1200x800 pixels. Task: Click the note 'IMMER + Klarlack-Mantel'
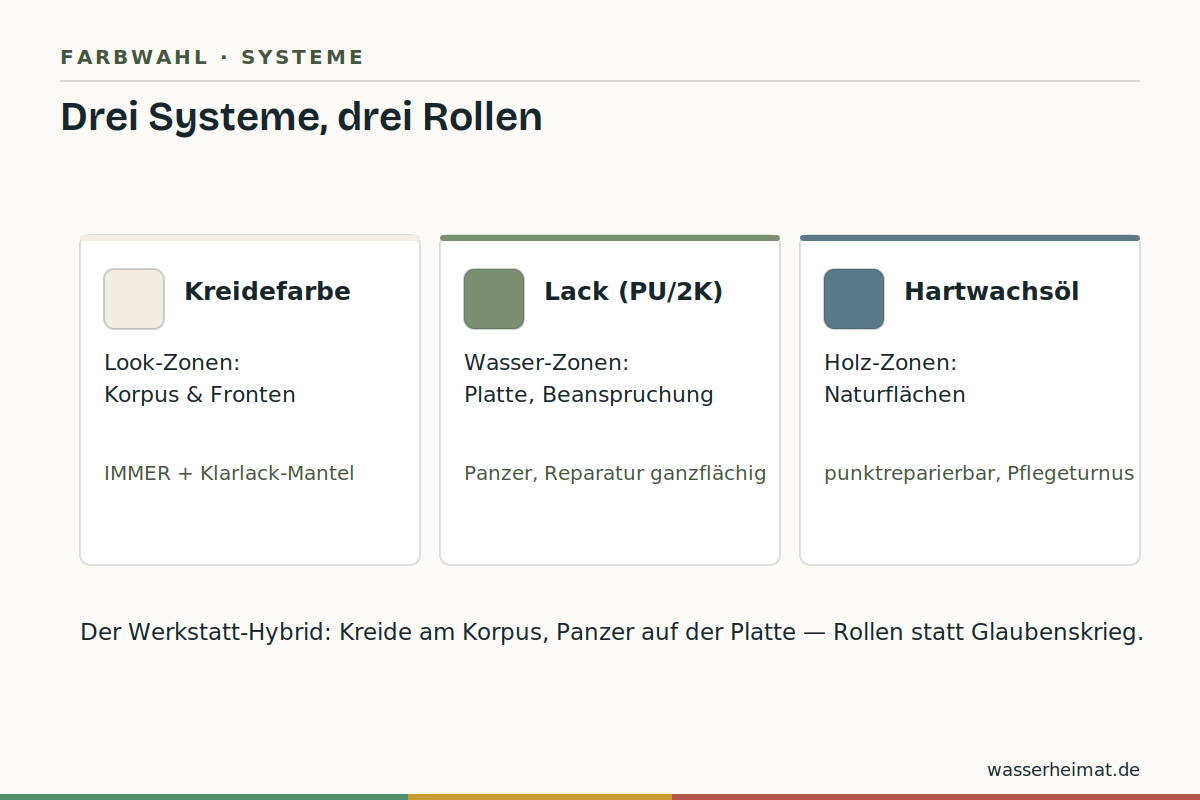pyautogui.click(x=229, y=474)
